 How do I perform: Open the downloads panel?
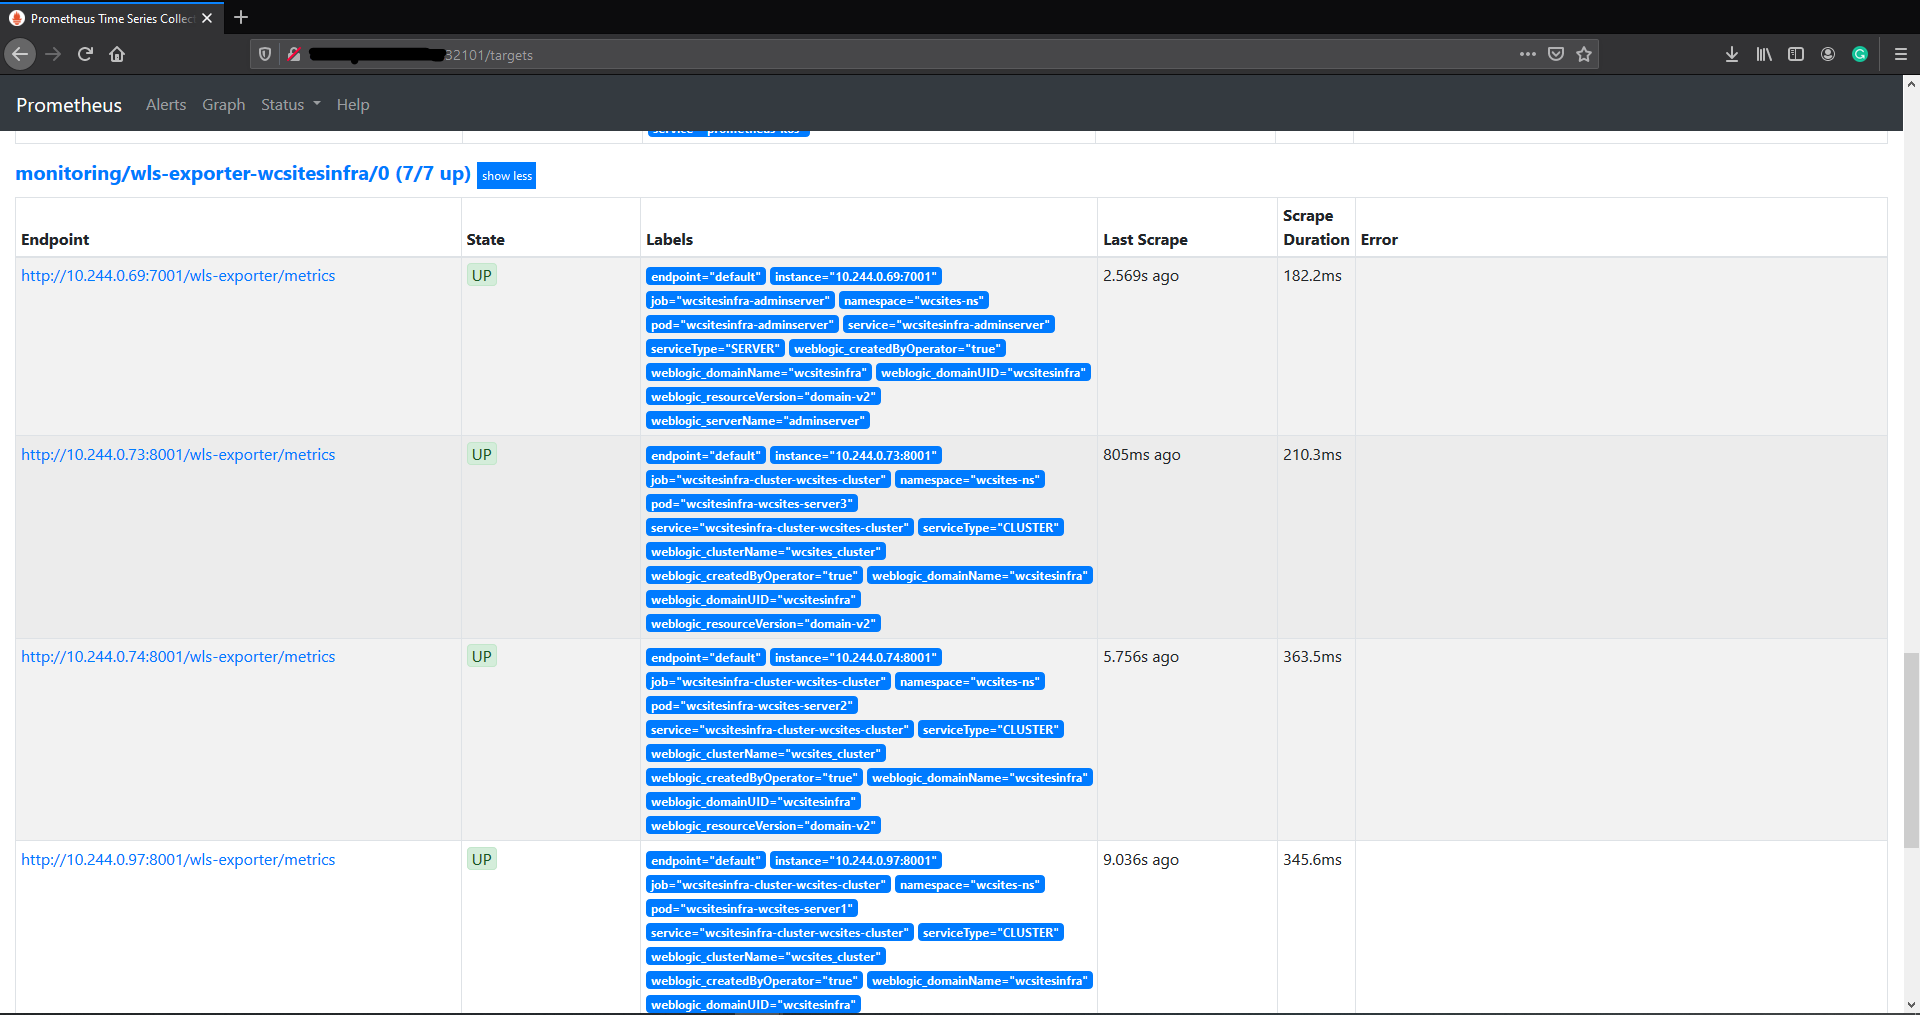[1732, 54]
